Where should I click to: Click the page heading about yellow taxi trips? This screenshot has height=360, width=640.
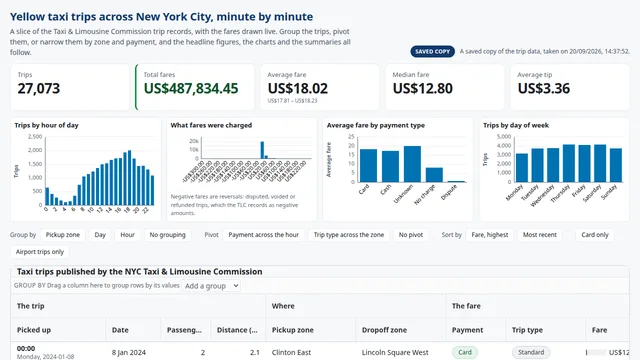(x=162, y=17)
